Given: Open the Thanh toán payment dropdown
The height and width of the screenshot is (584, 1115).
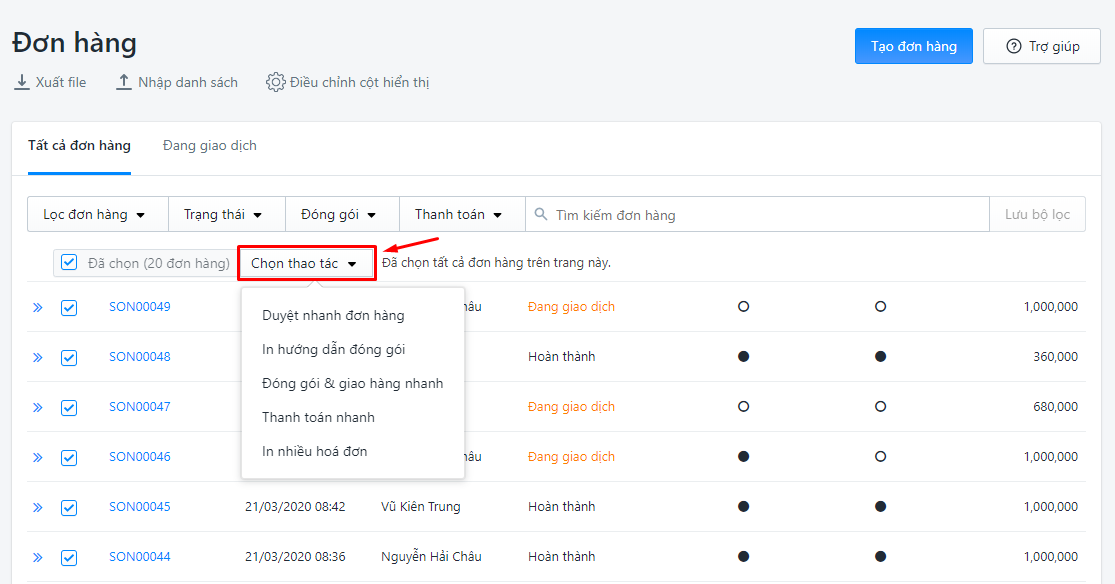Looking at the screenshot, I should point(462,214).
